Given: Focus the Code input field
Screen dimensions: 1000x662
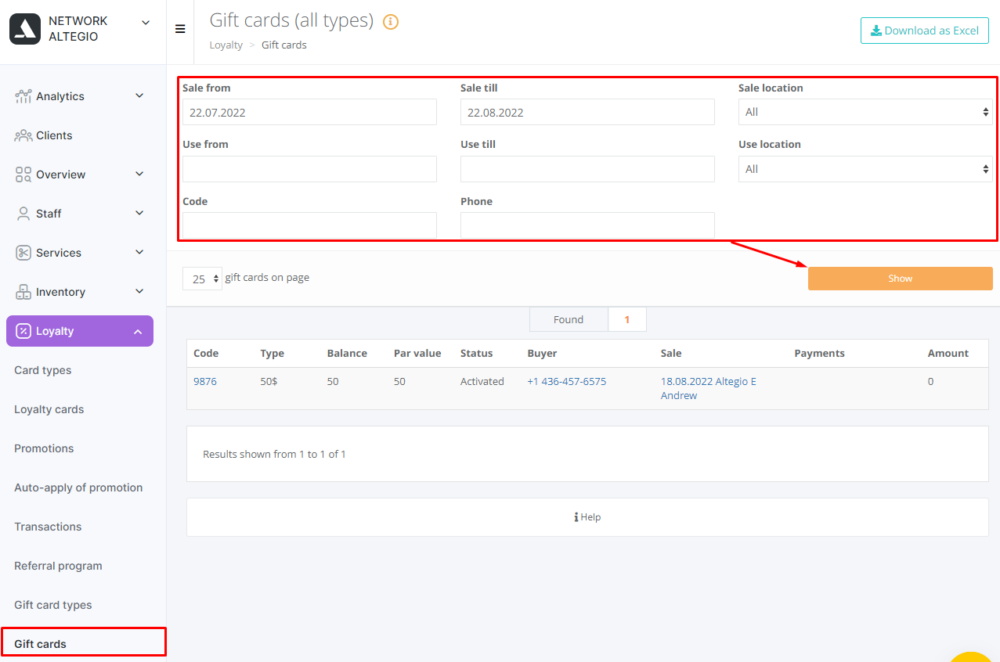Looking at the screenshot, I should click(309, 225).
